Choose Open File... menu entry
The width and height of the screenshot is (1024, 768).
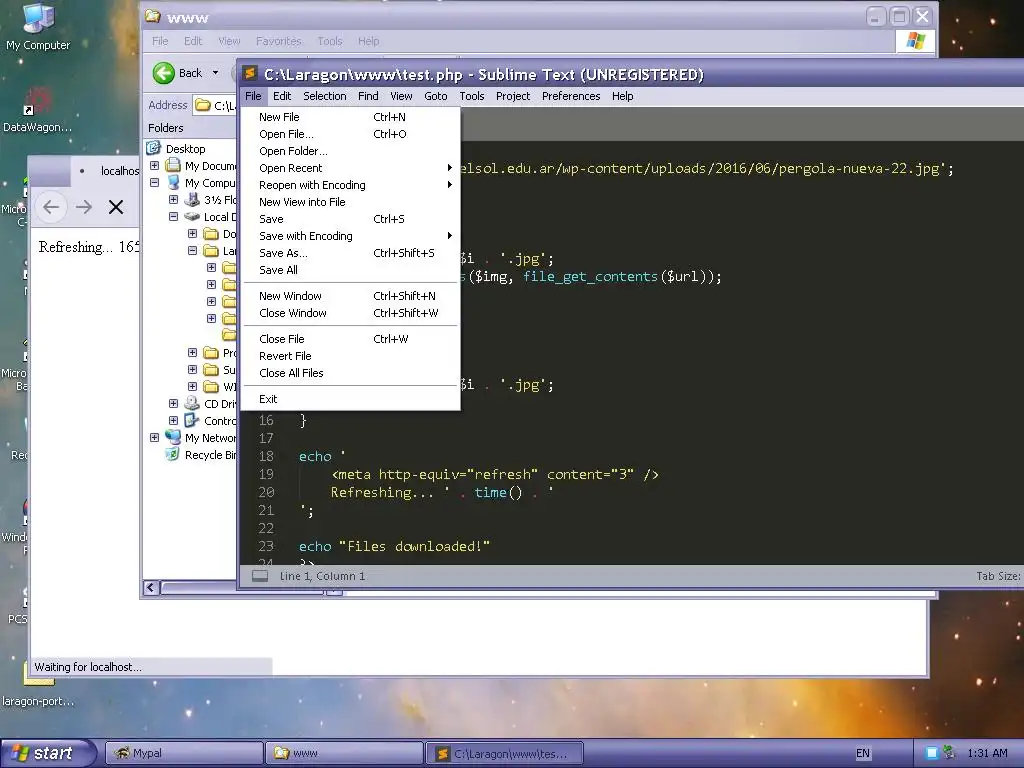pos(350,134)
